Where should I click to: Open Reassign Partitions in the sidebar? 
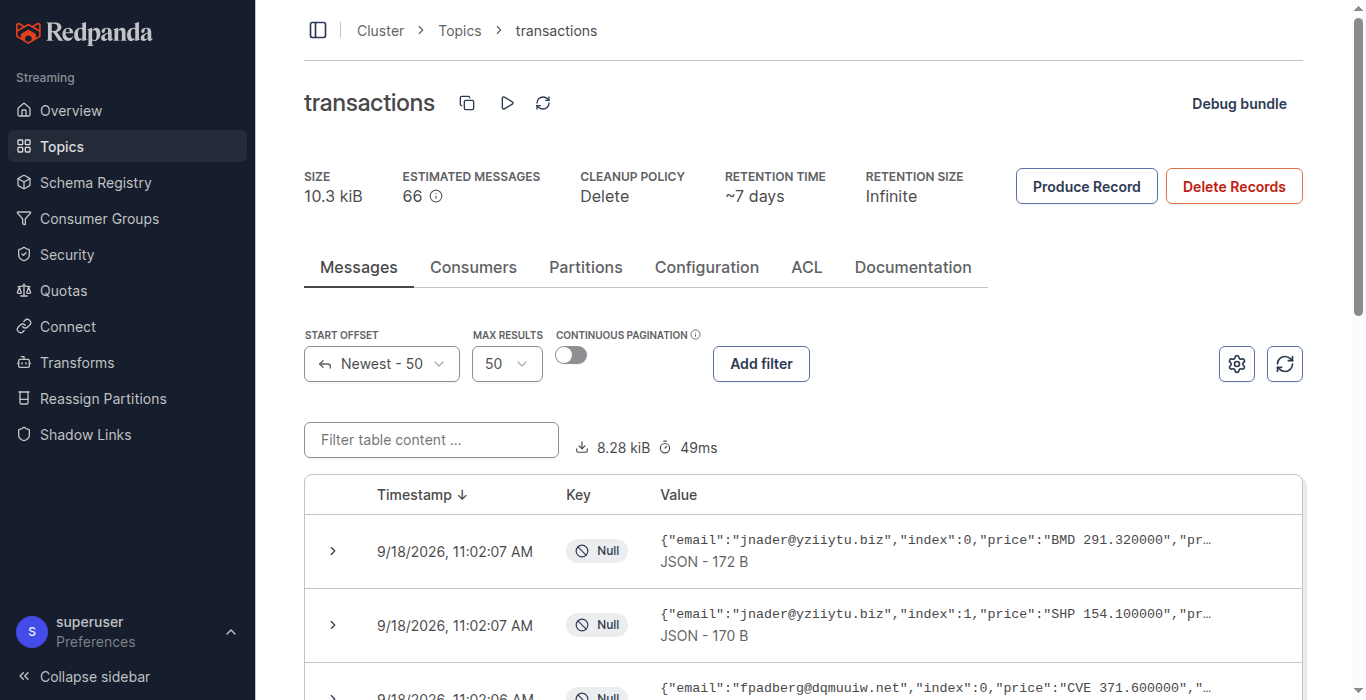tap(127, 398)
